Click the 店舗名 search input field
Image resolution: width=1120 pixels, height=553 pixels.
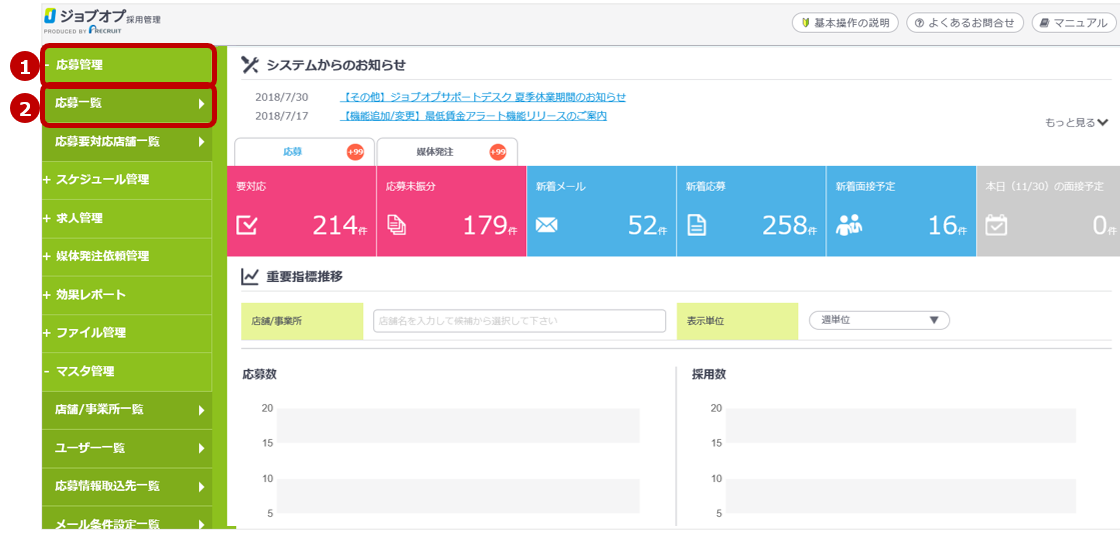519,321
